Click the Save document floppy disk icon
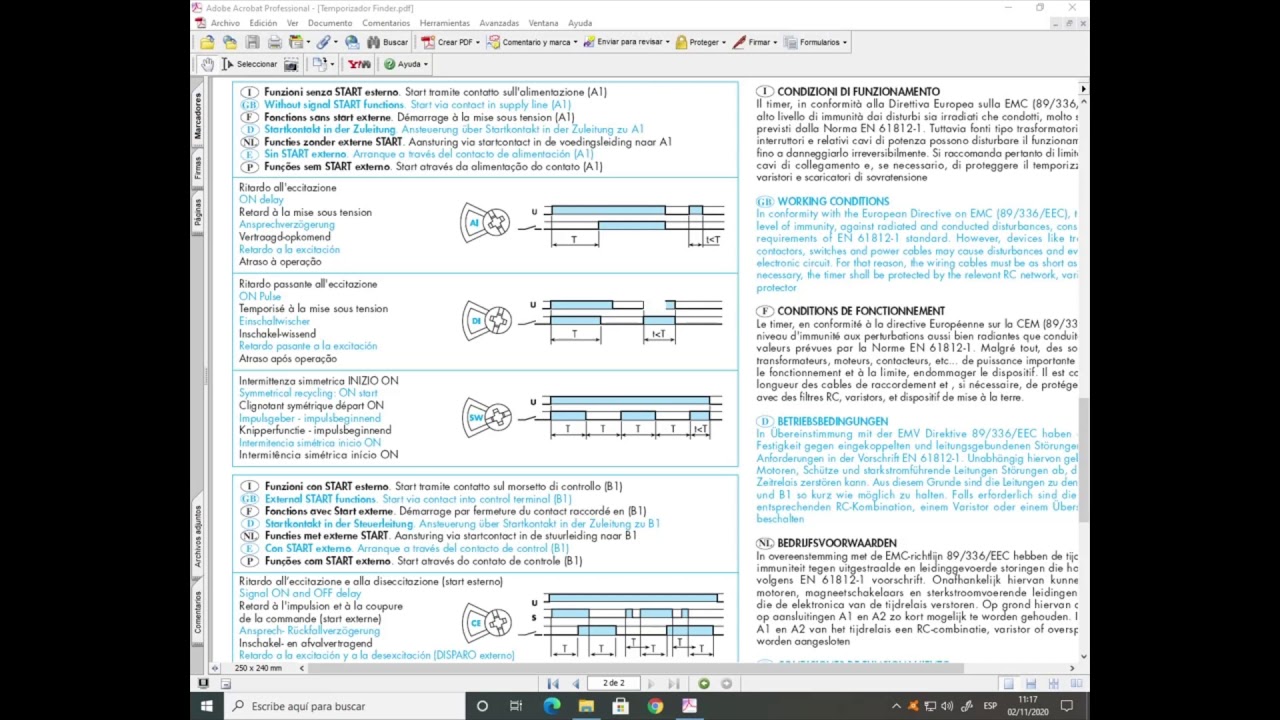The image size is (1280, 720). click(252, 42)
